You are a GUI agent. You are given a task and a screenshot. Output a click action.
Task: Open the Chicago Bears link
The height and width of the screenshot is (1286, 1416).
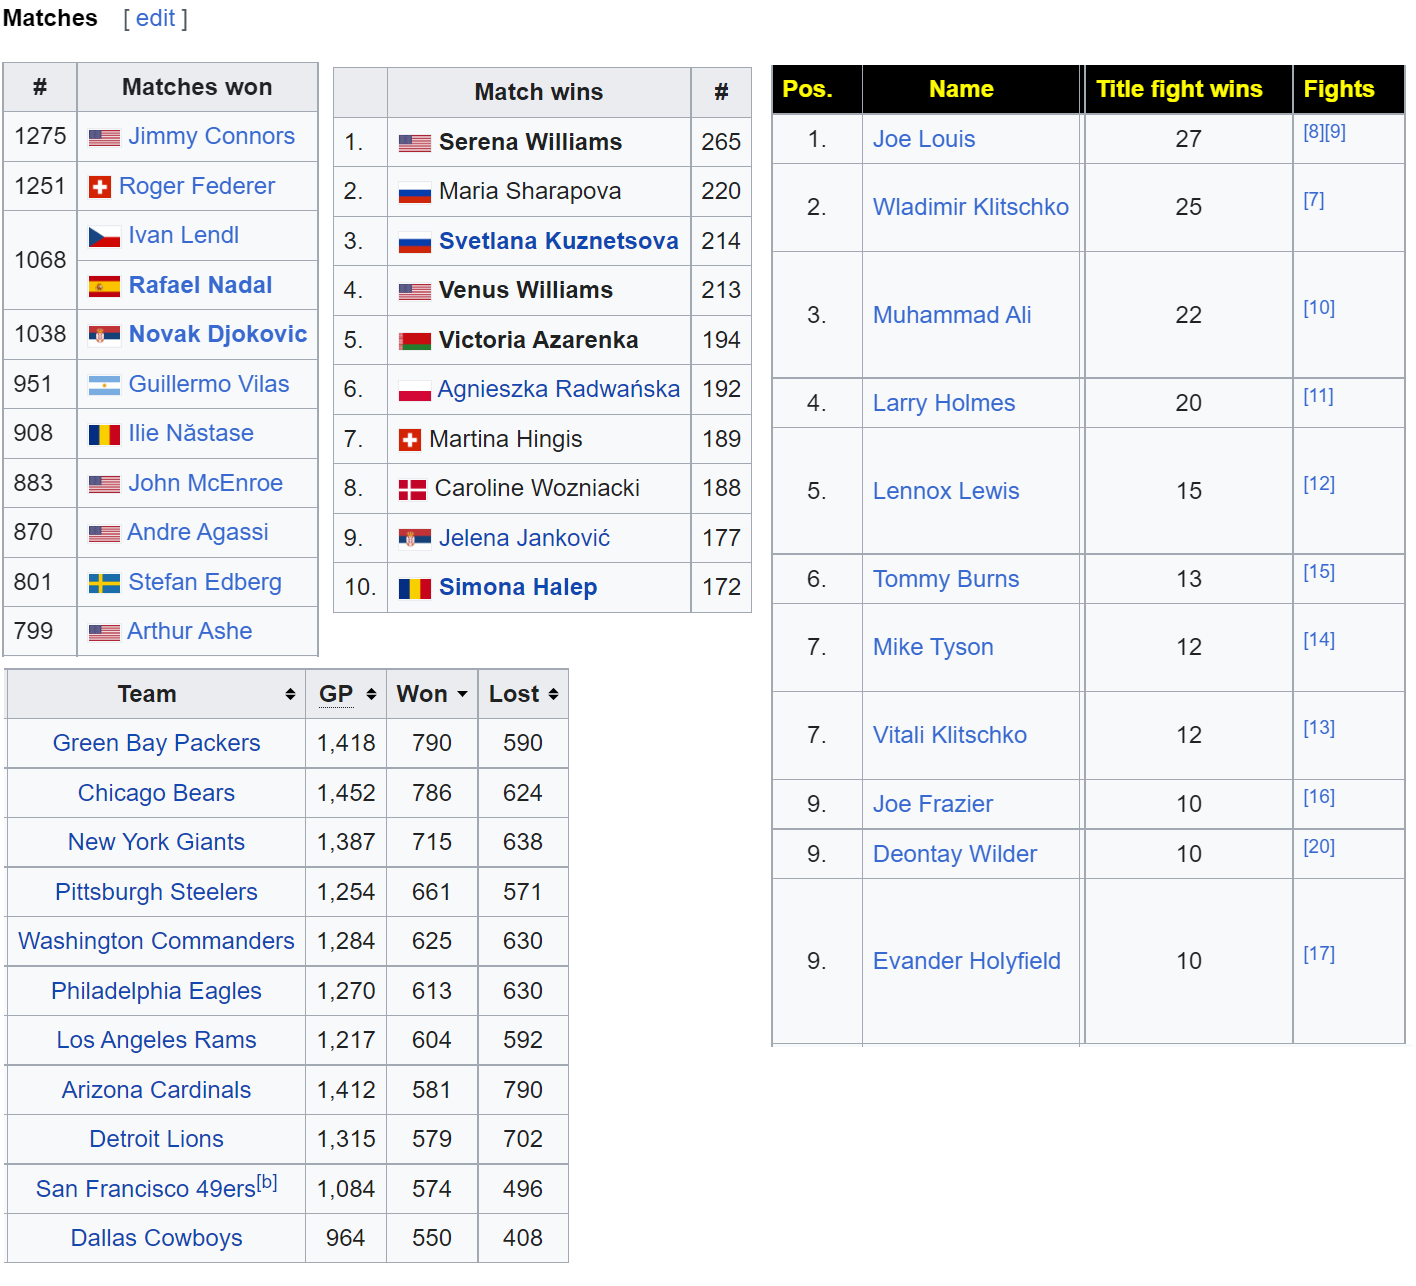156,793
